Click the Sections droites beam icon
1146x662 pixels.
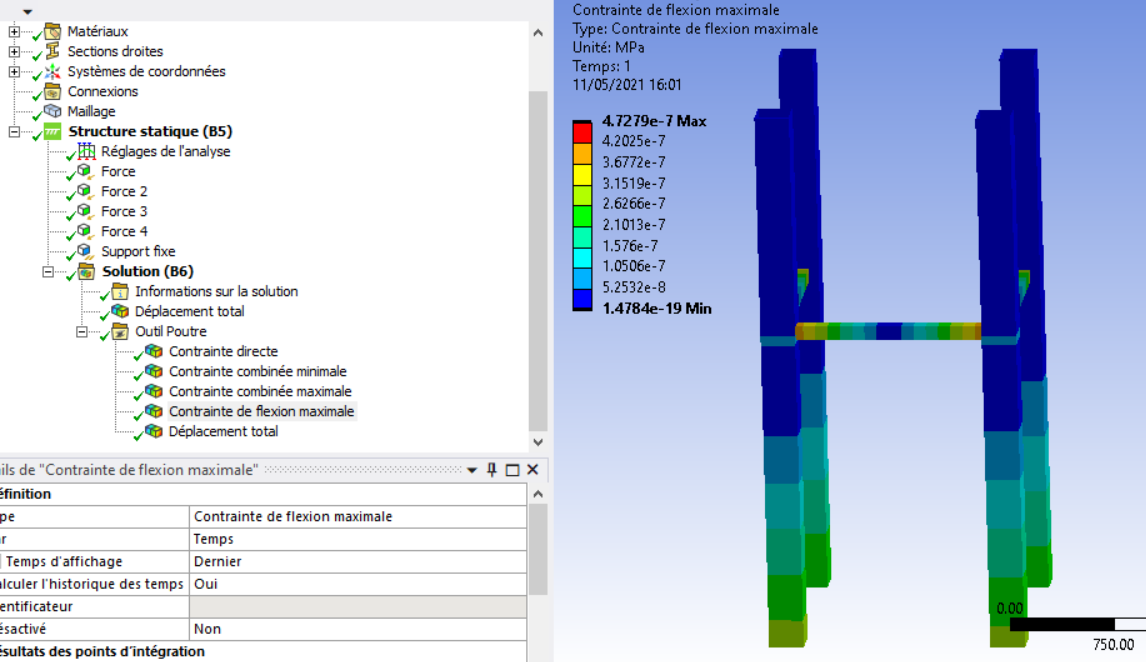pyautogui.click(x=52, y=52)
